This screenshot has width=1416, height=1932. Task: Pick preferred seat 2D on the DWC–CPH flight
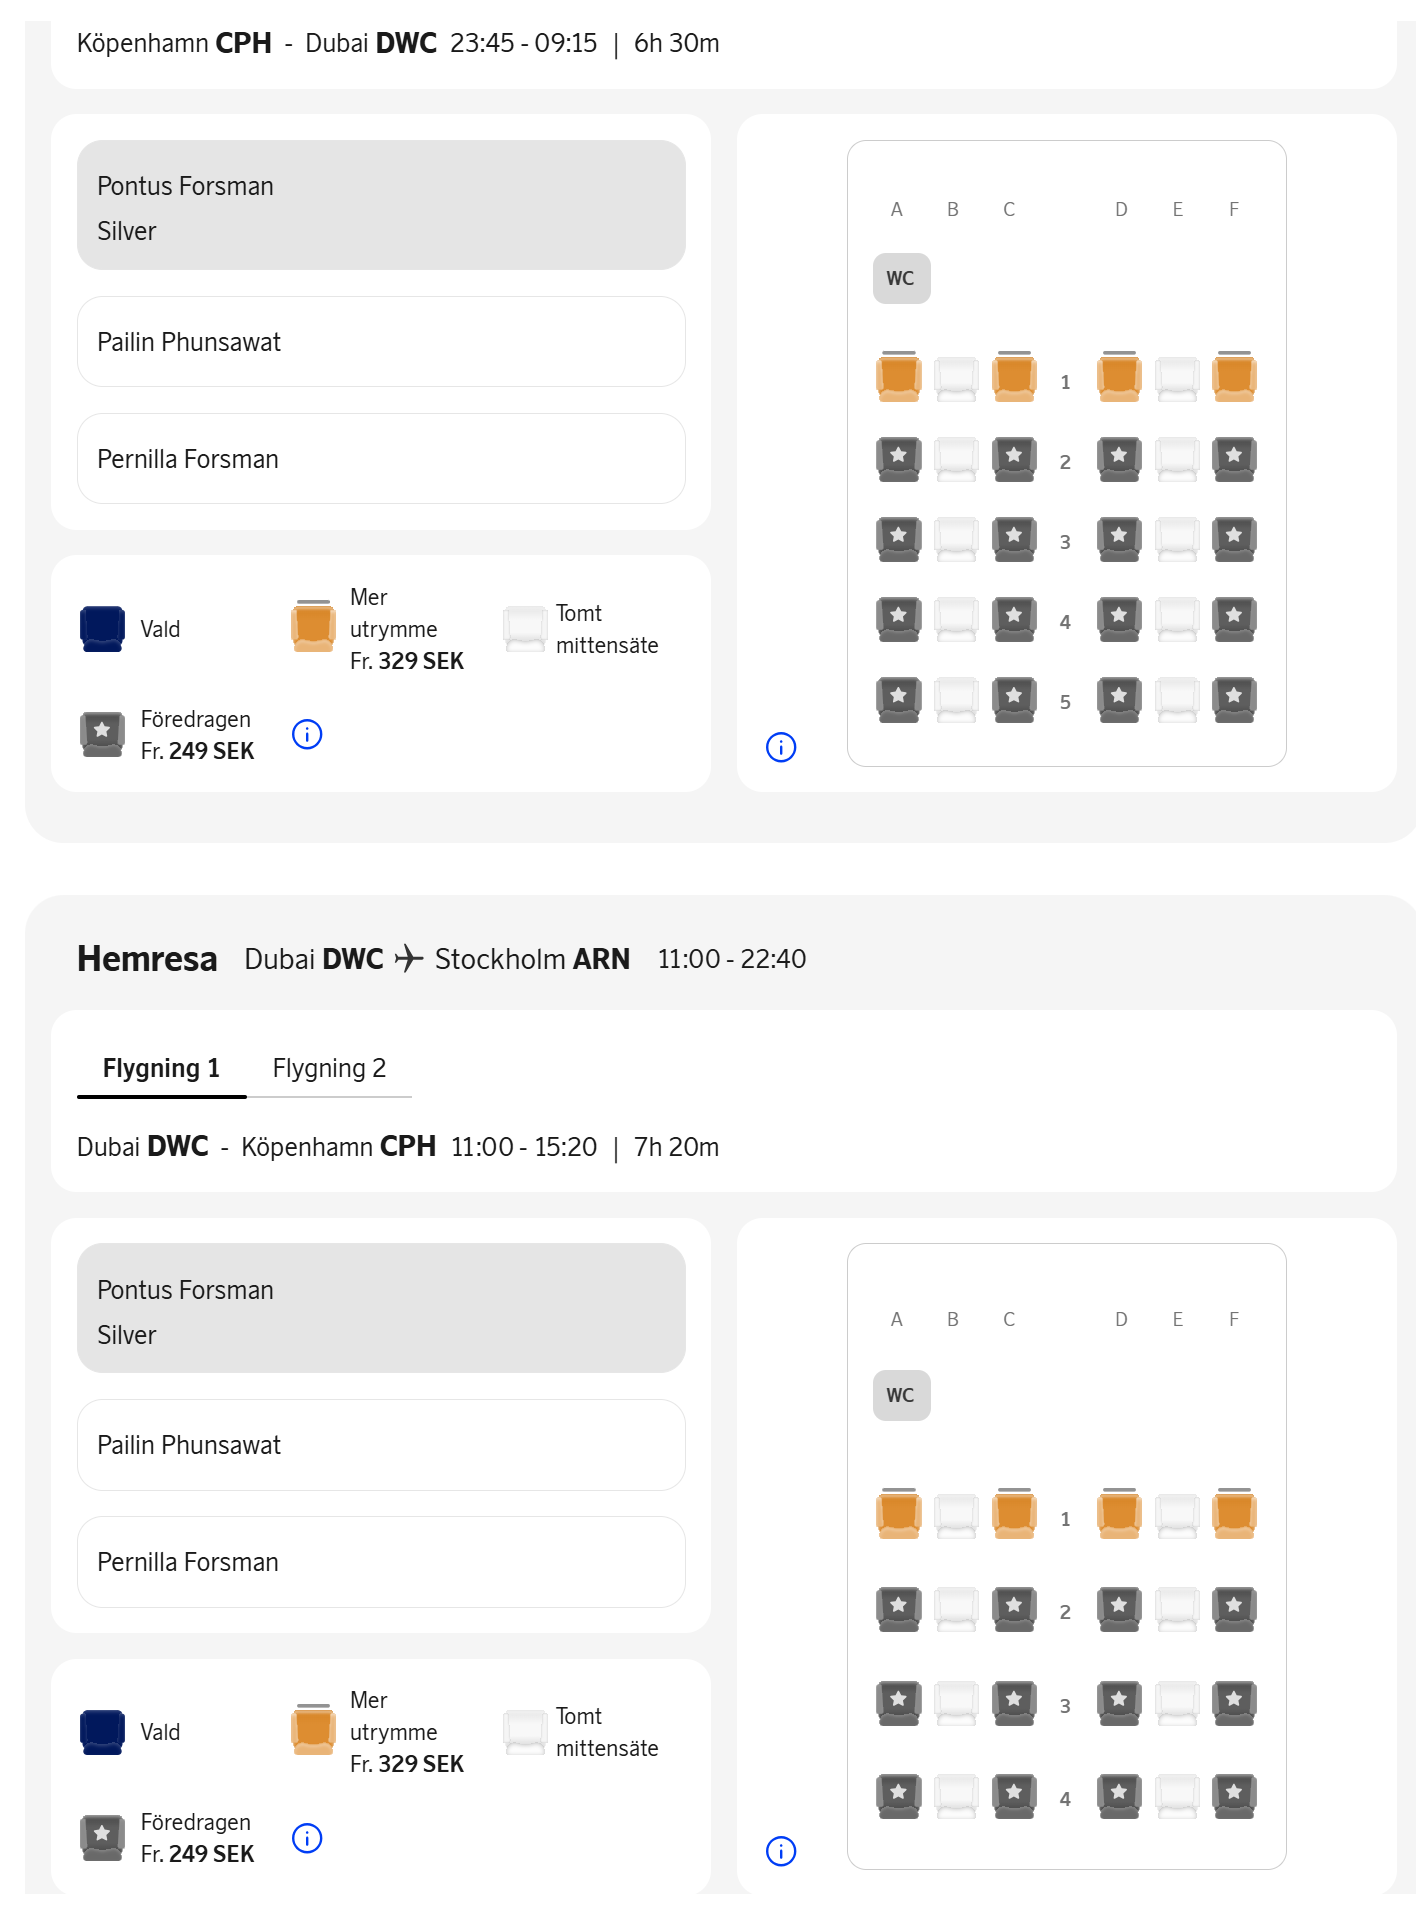[x=1119, y=1609]
